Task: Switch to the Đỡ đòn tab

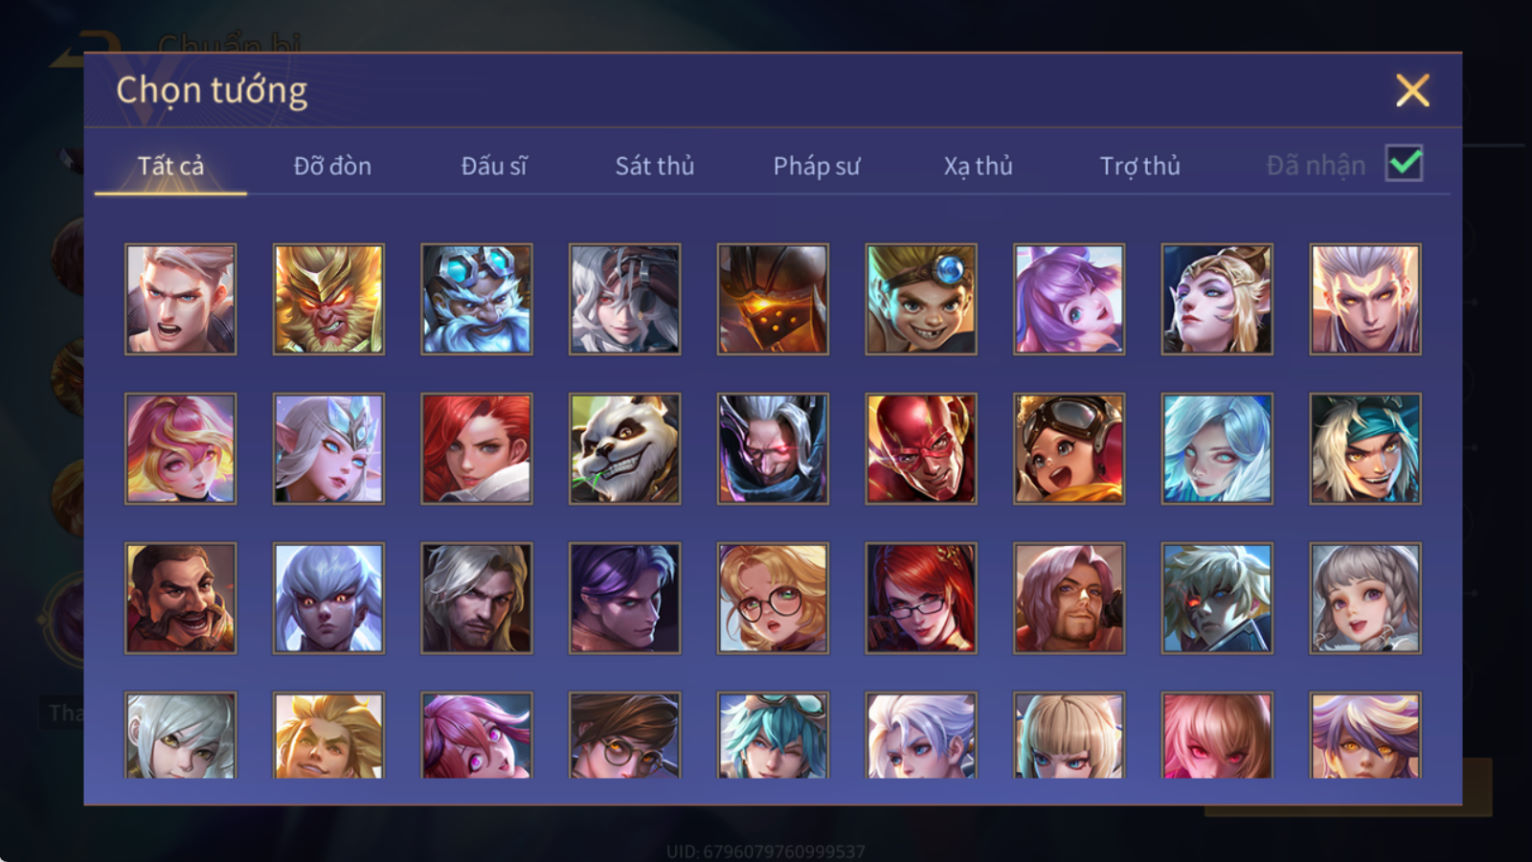Action: coord(332,166)
